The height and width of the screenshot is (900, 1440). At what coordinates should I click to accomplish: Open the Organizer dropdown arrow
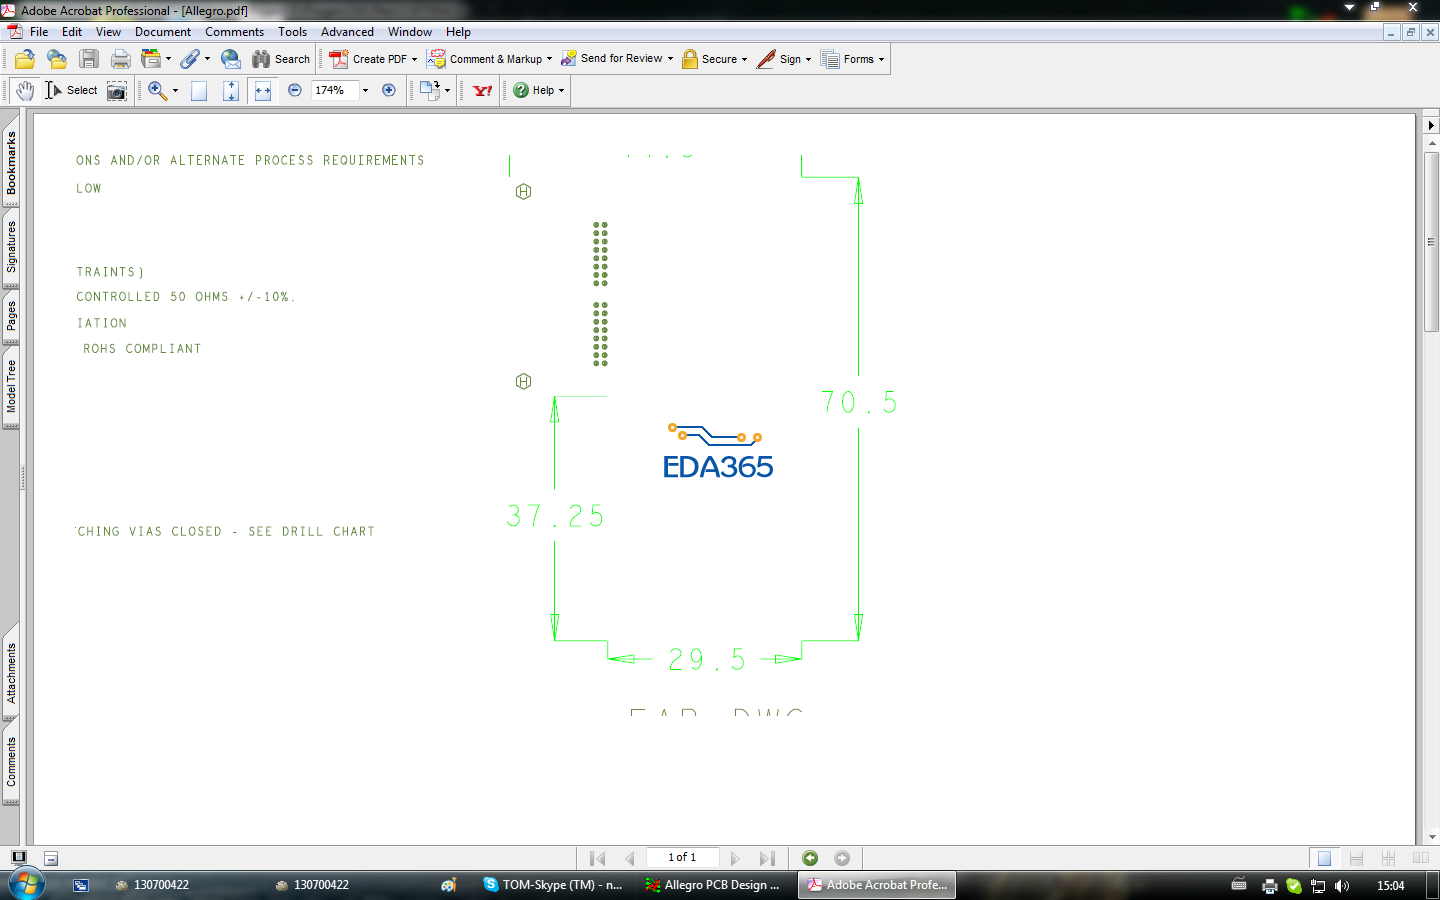(x=168, y=59)
